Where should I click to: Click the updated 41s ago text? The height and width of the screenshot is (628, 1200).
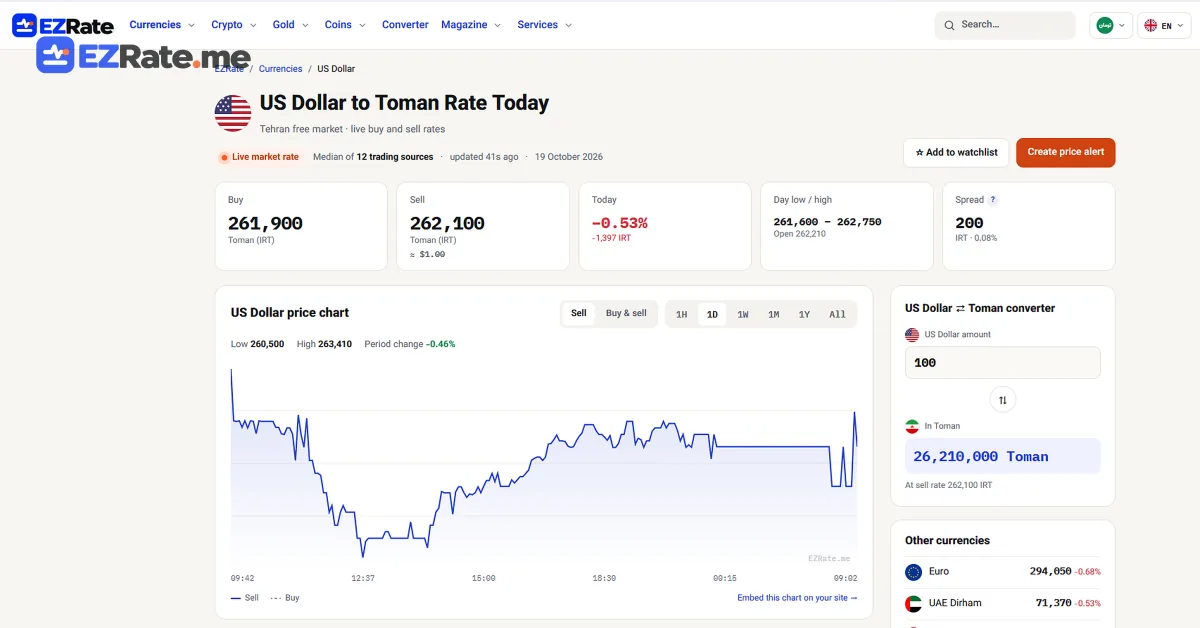(x=484, y=157)
